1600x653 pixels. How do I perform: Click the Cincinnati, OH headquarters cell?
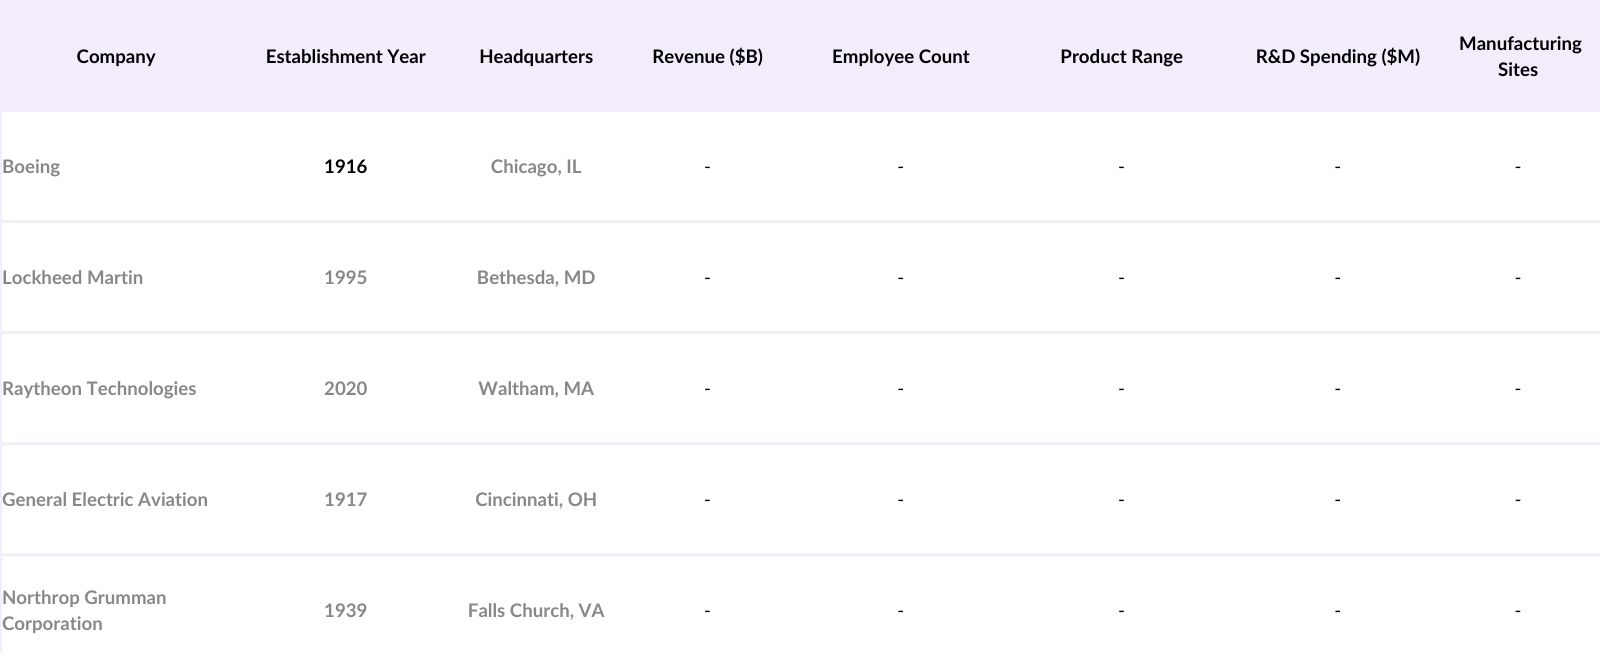point(536,500)
